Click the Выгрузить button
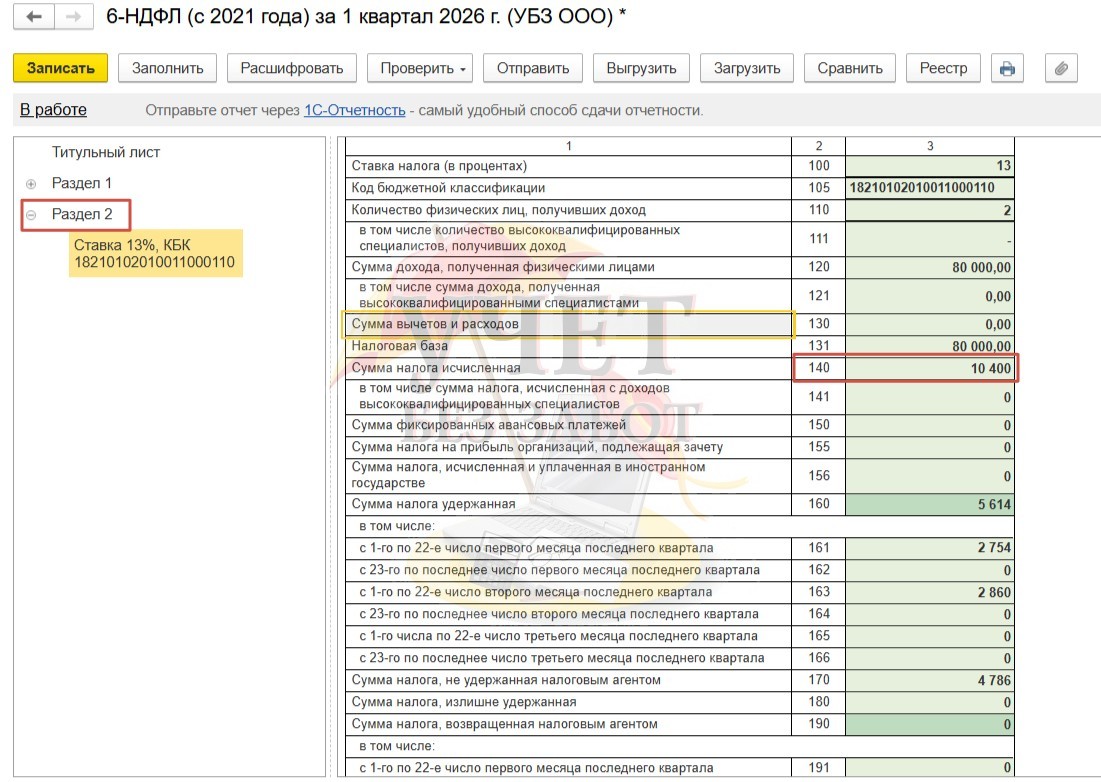 (x=641, y=68)
